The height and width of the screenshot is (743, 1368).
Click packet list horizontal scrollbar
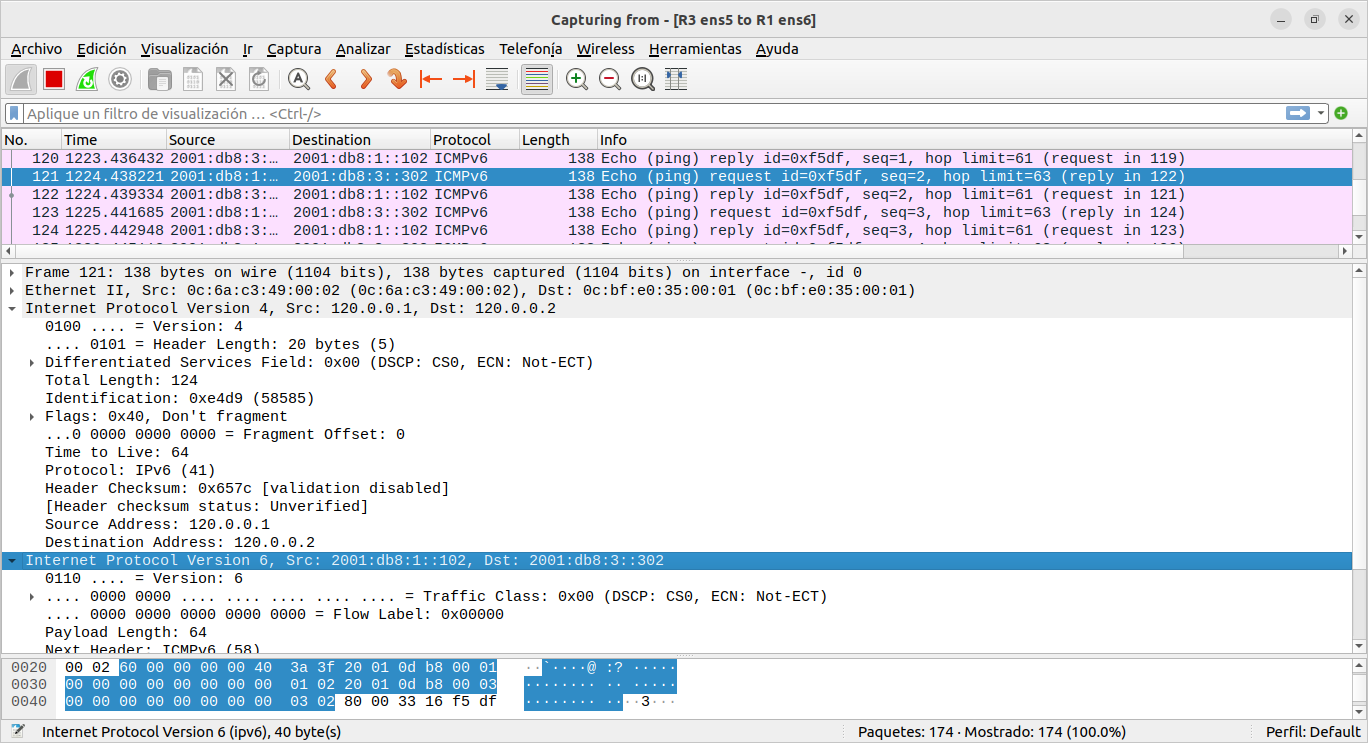coord(676,250)
